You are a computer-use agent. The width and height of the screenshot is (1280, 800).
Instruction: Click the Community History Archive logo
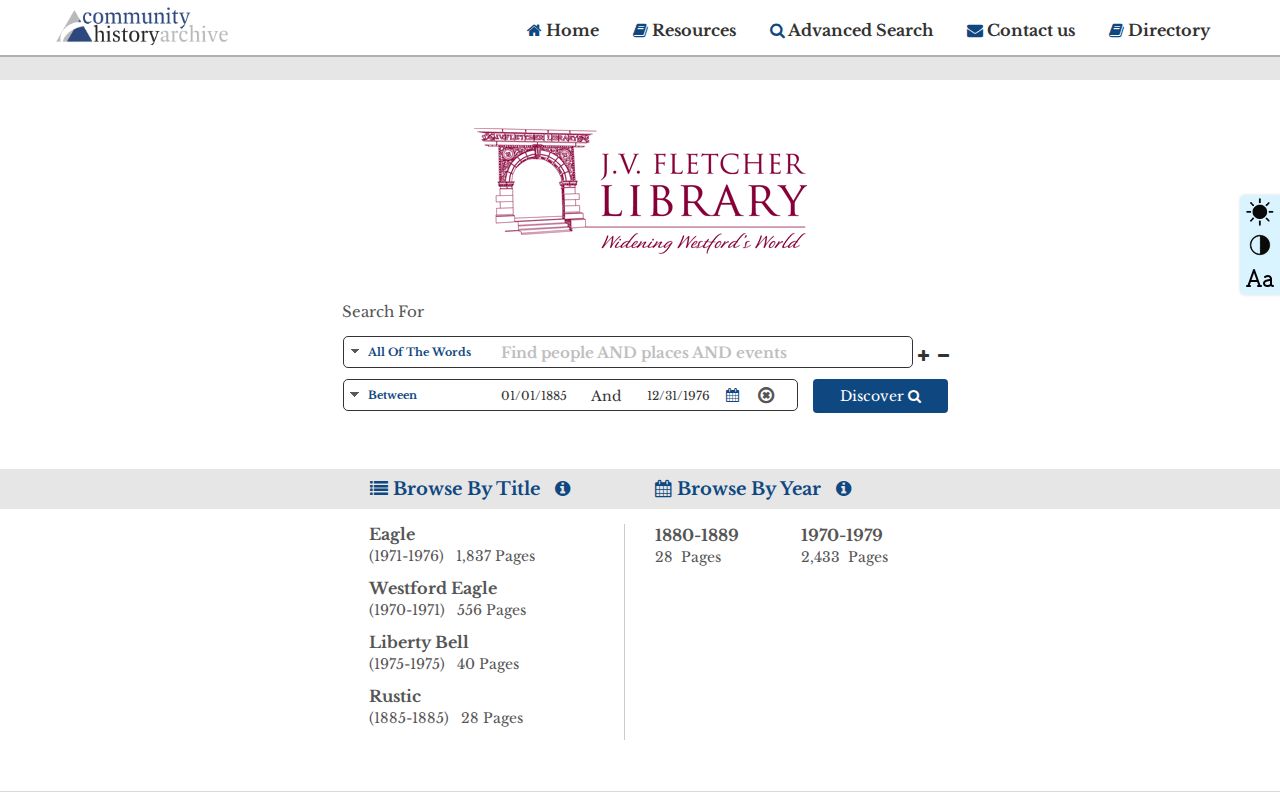click(143, 27)
